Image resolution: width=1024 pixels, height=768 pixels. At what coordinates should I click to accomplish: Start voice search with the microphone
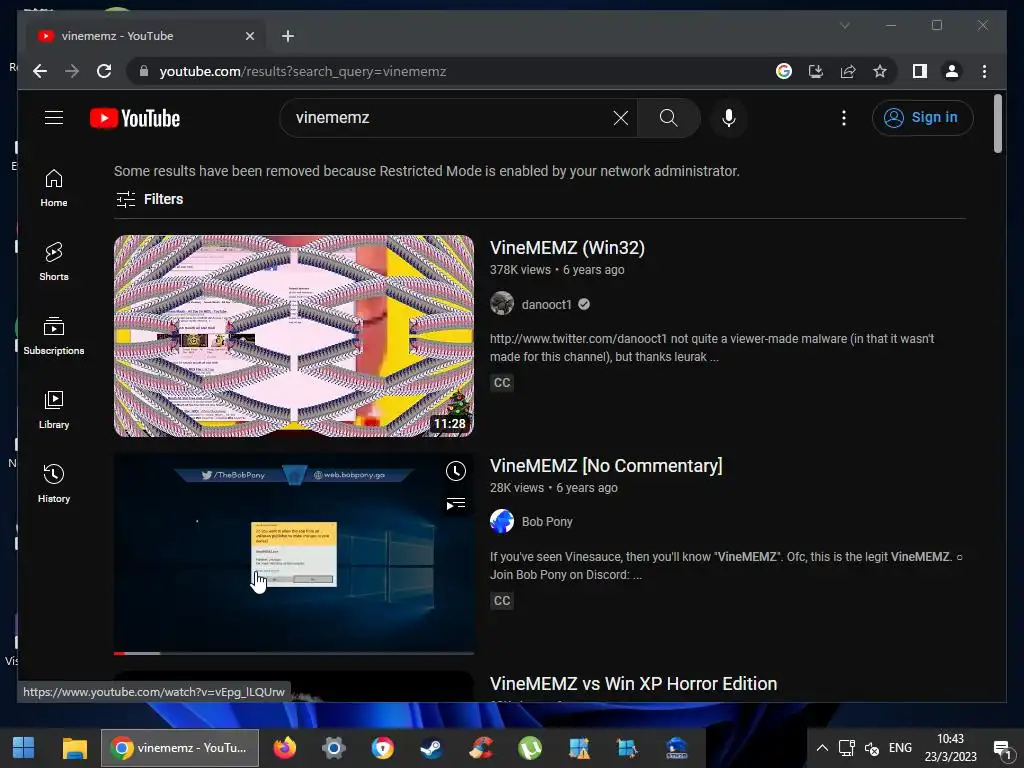(729, 118)
